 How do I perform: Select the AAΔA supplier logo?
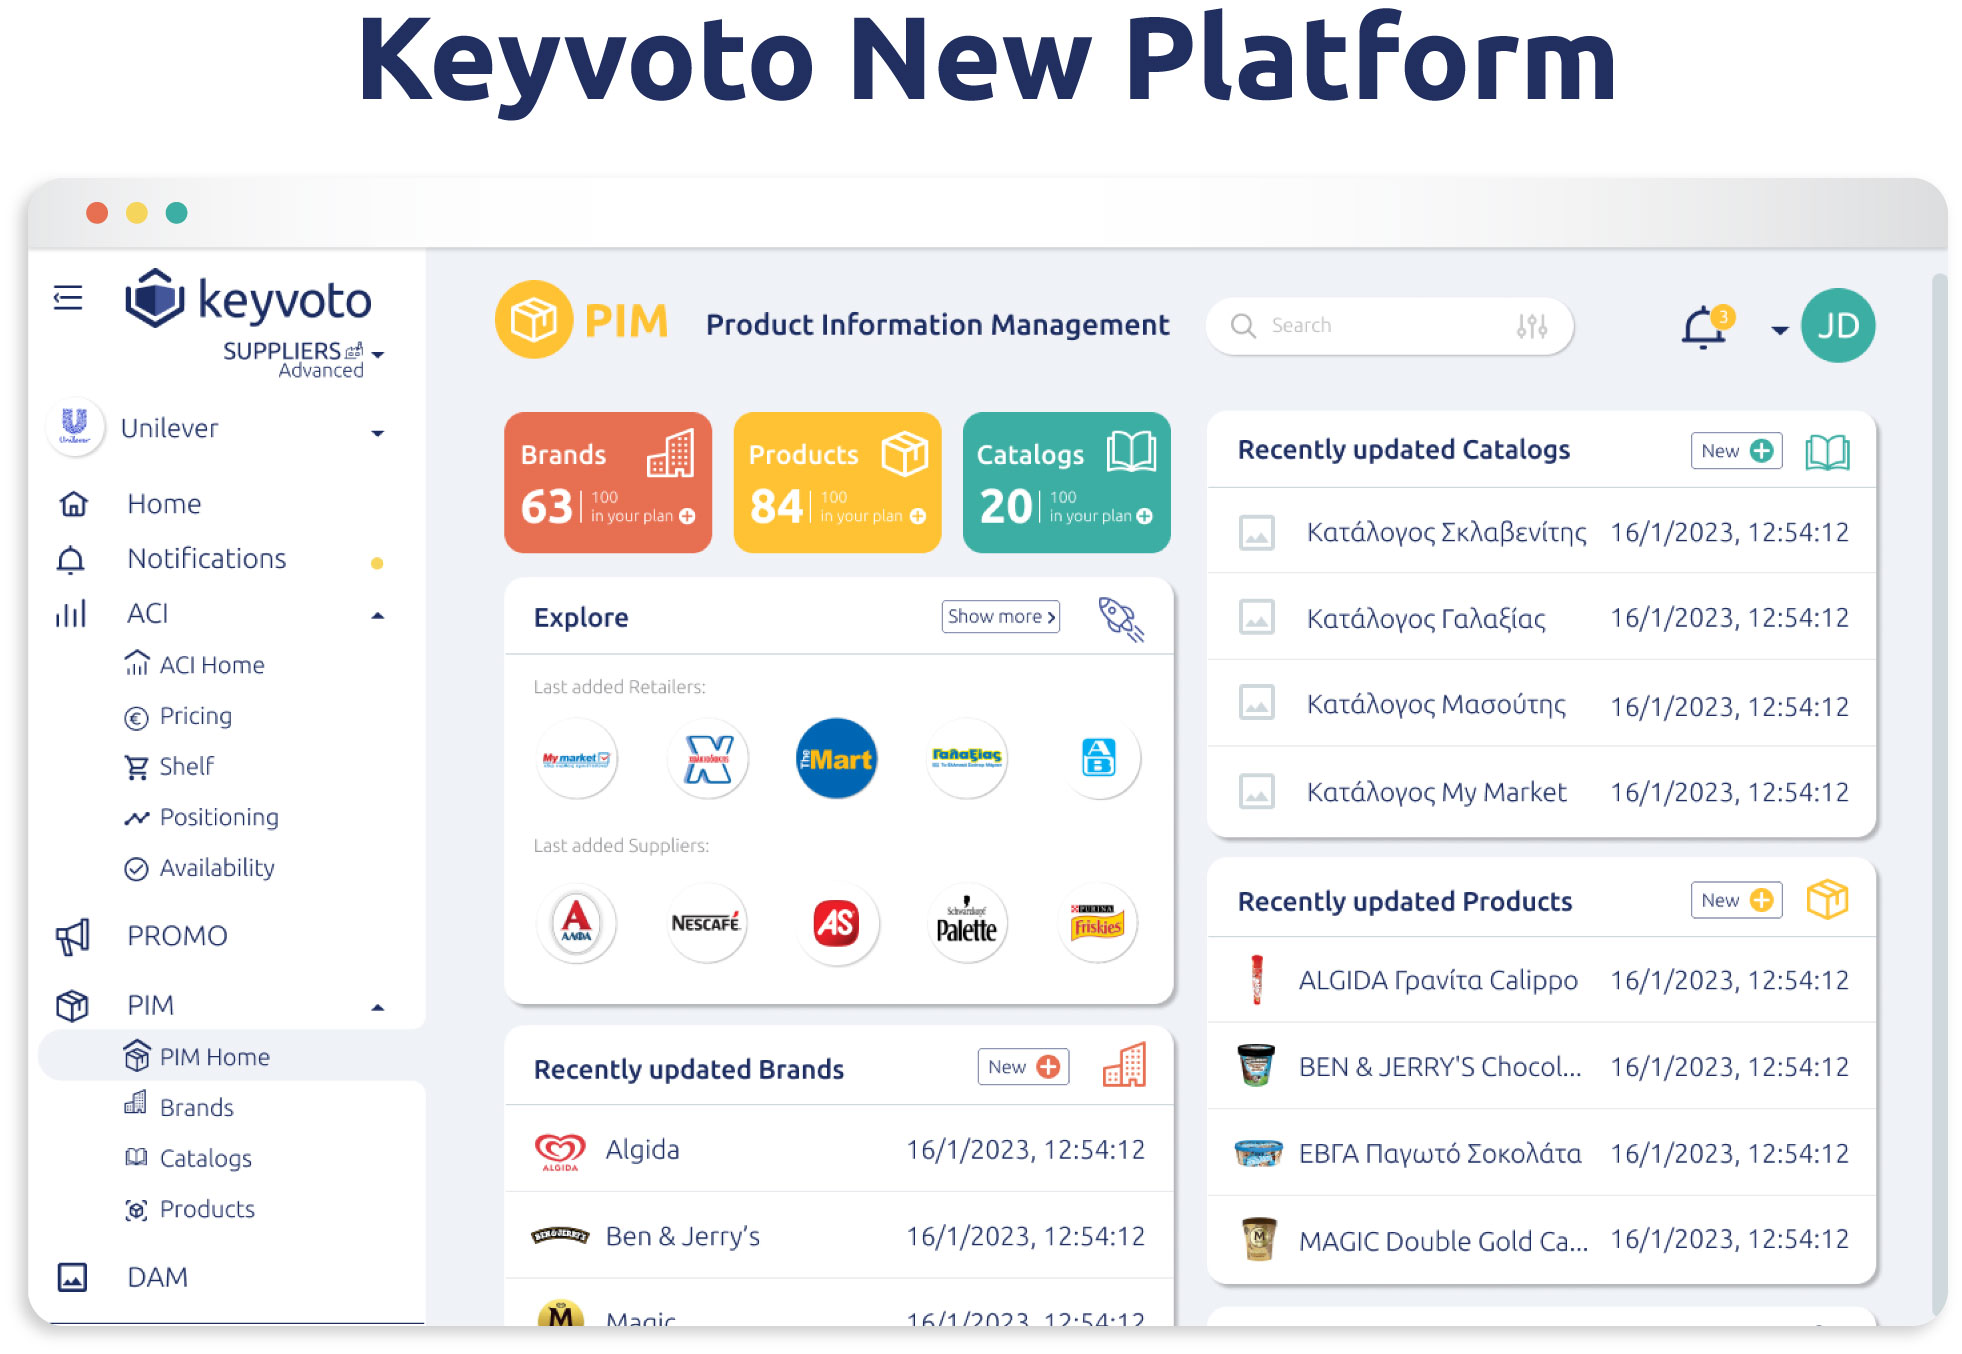[x=576, y=923]
